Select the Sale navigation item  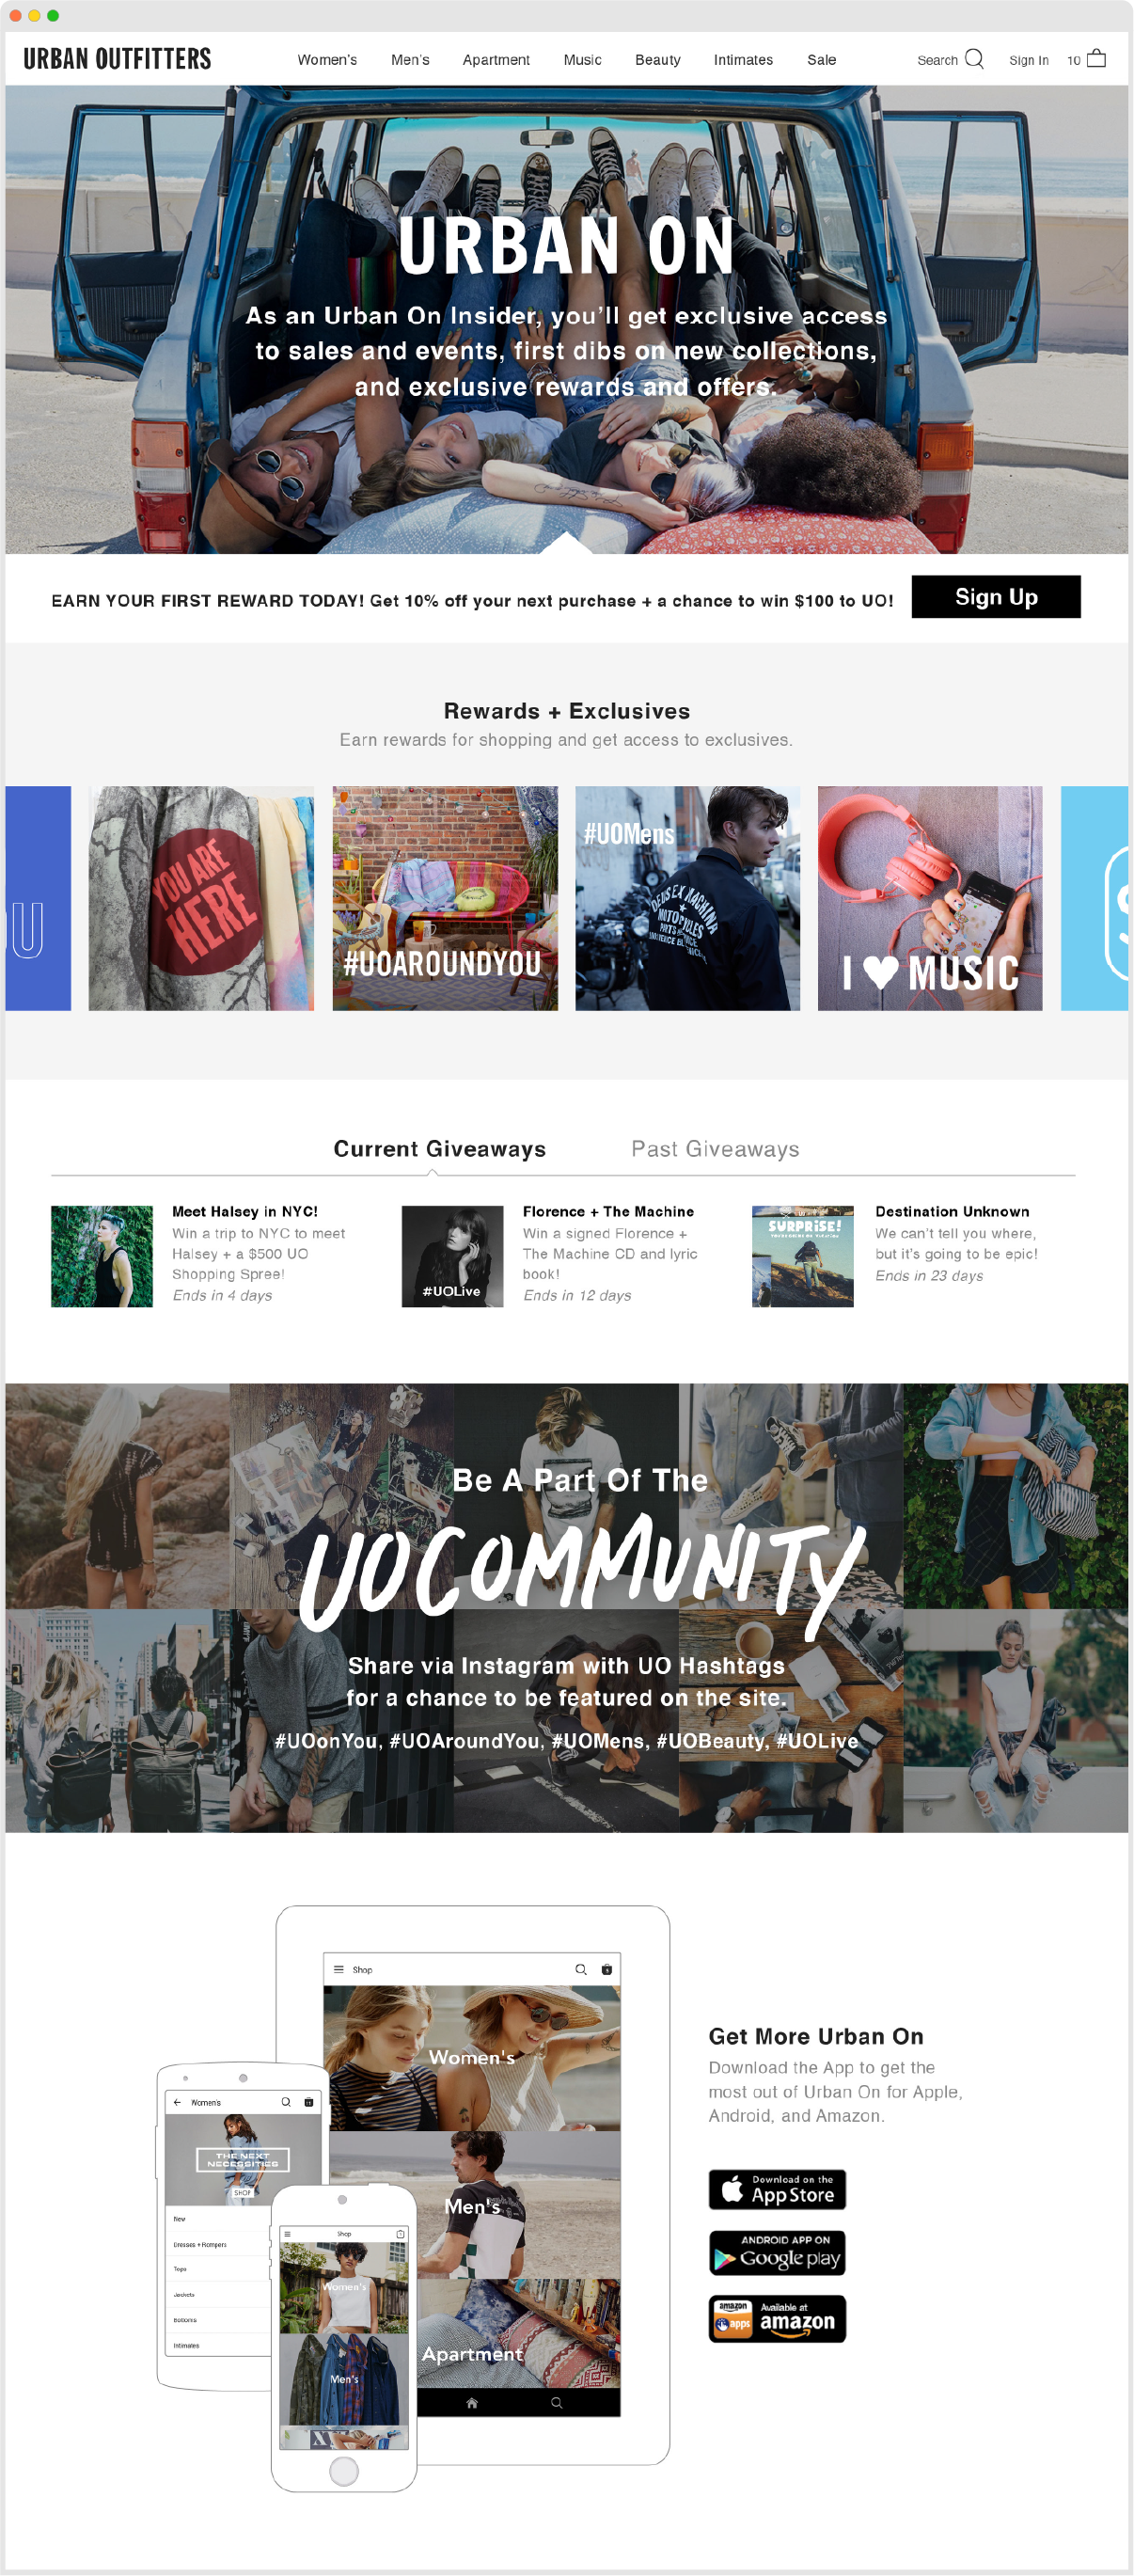tap(821, 60)
